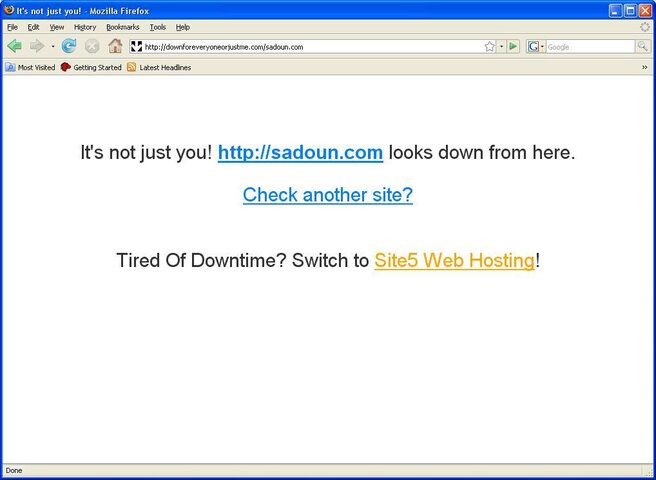Click into the URL address field
The width and height of the screenshot is (656, 480).
pos(313,47)
